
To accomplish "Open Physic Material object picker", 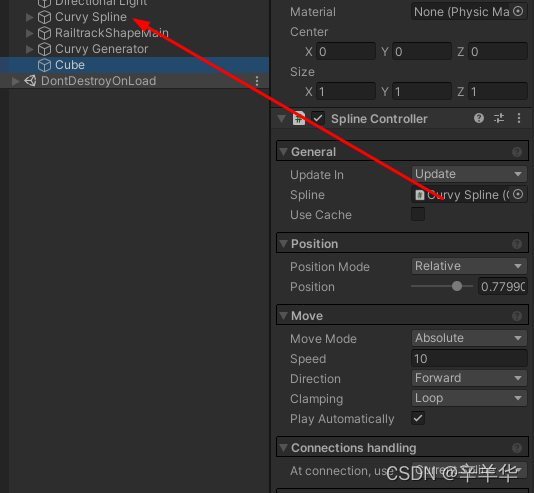I will (518, 12).
